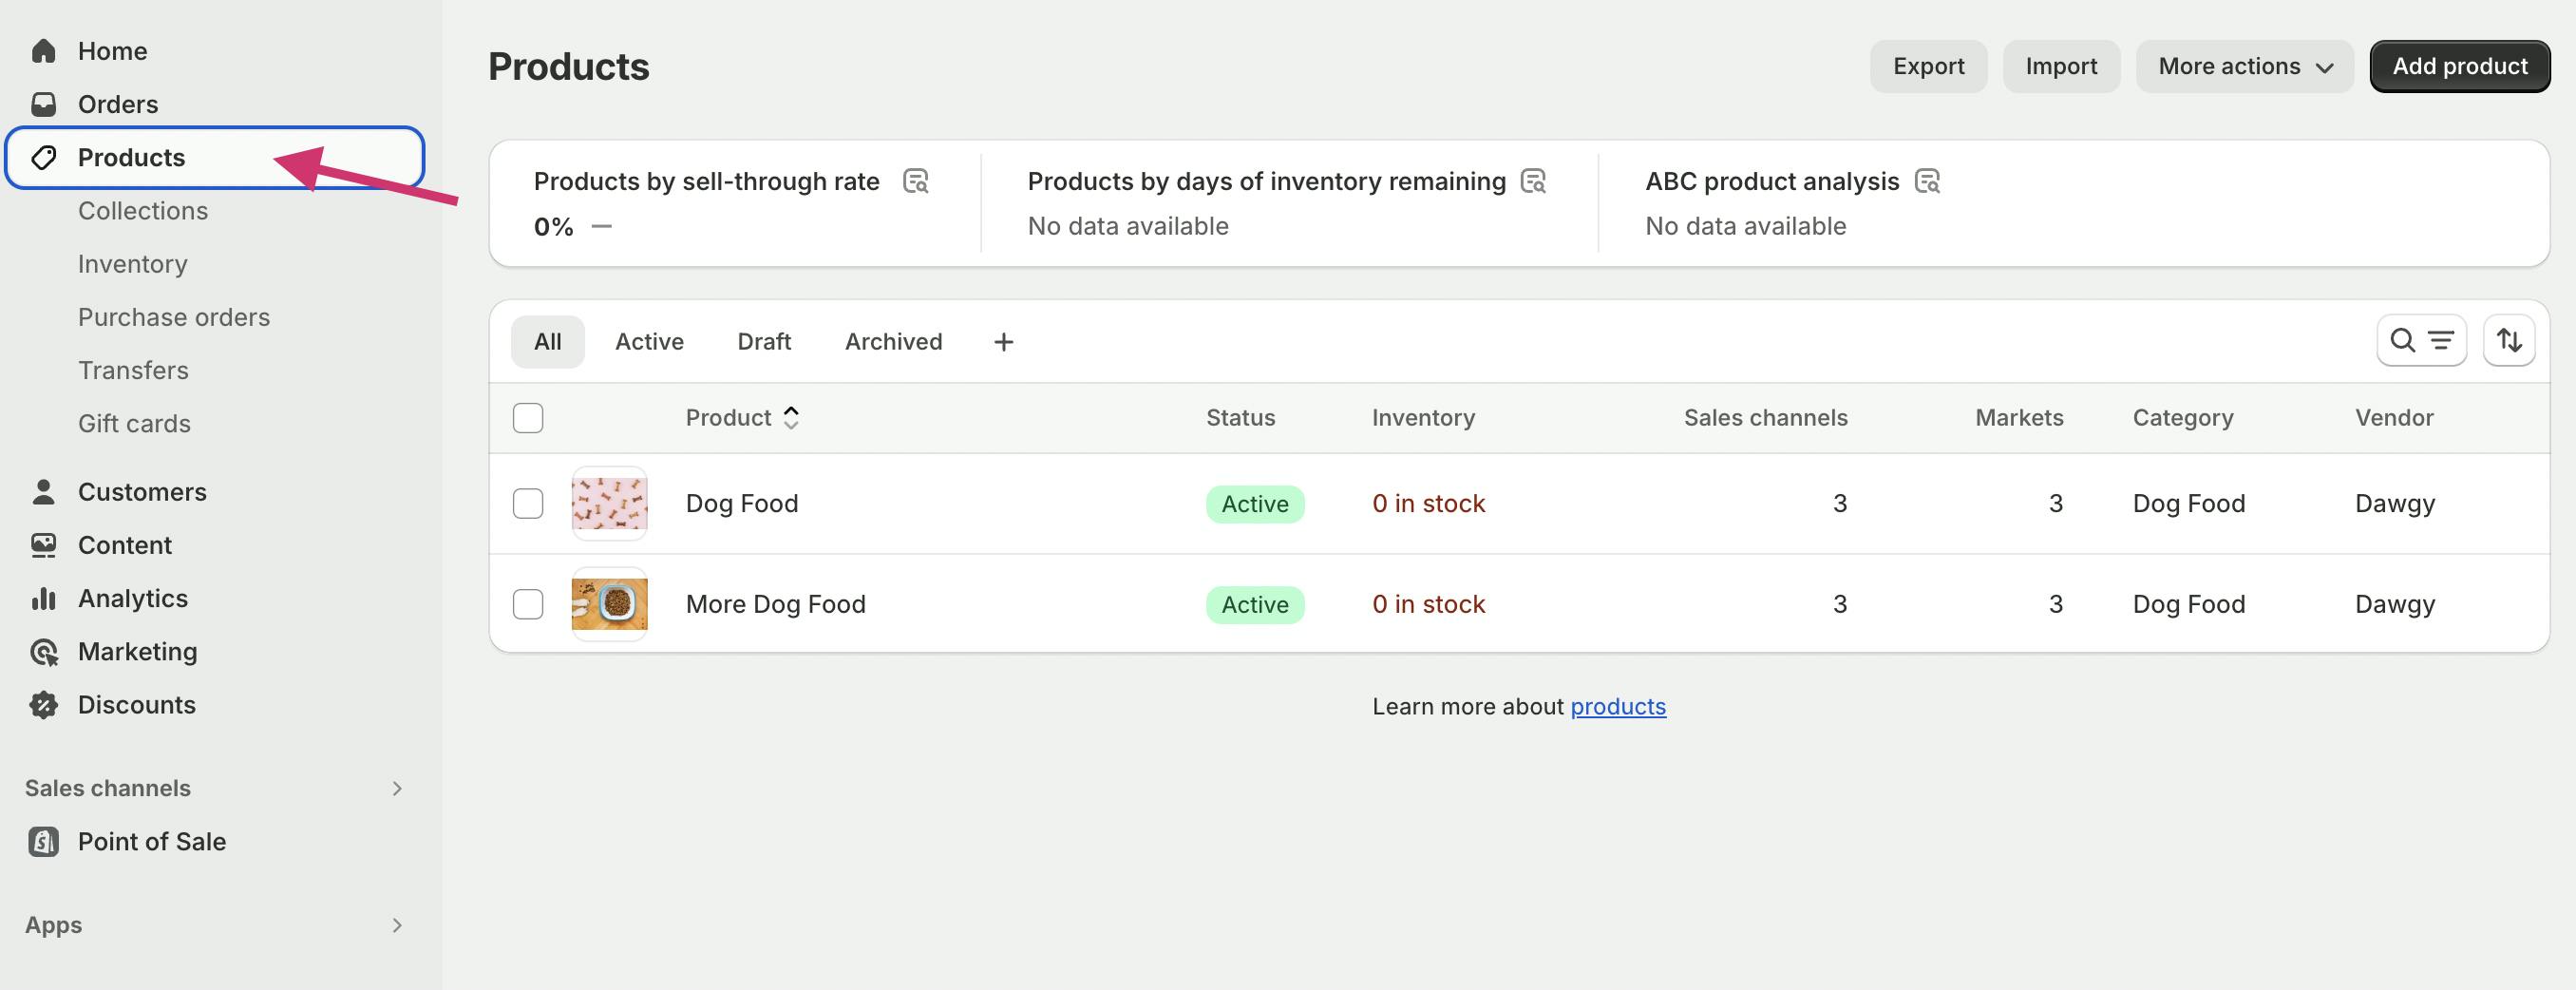The width and height of the screenshot is (2576, 990).
Task: Switch to the Active tab
Action: coord(649,342)
